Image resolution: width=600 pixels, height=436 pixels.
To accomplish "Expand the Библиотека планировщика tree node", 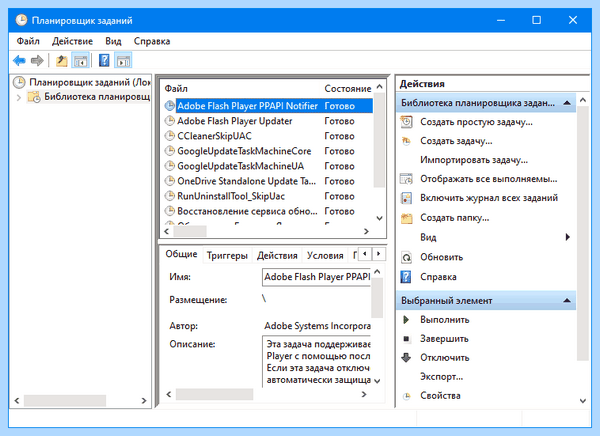I will pos(19,98).
